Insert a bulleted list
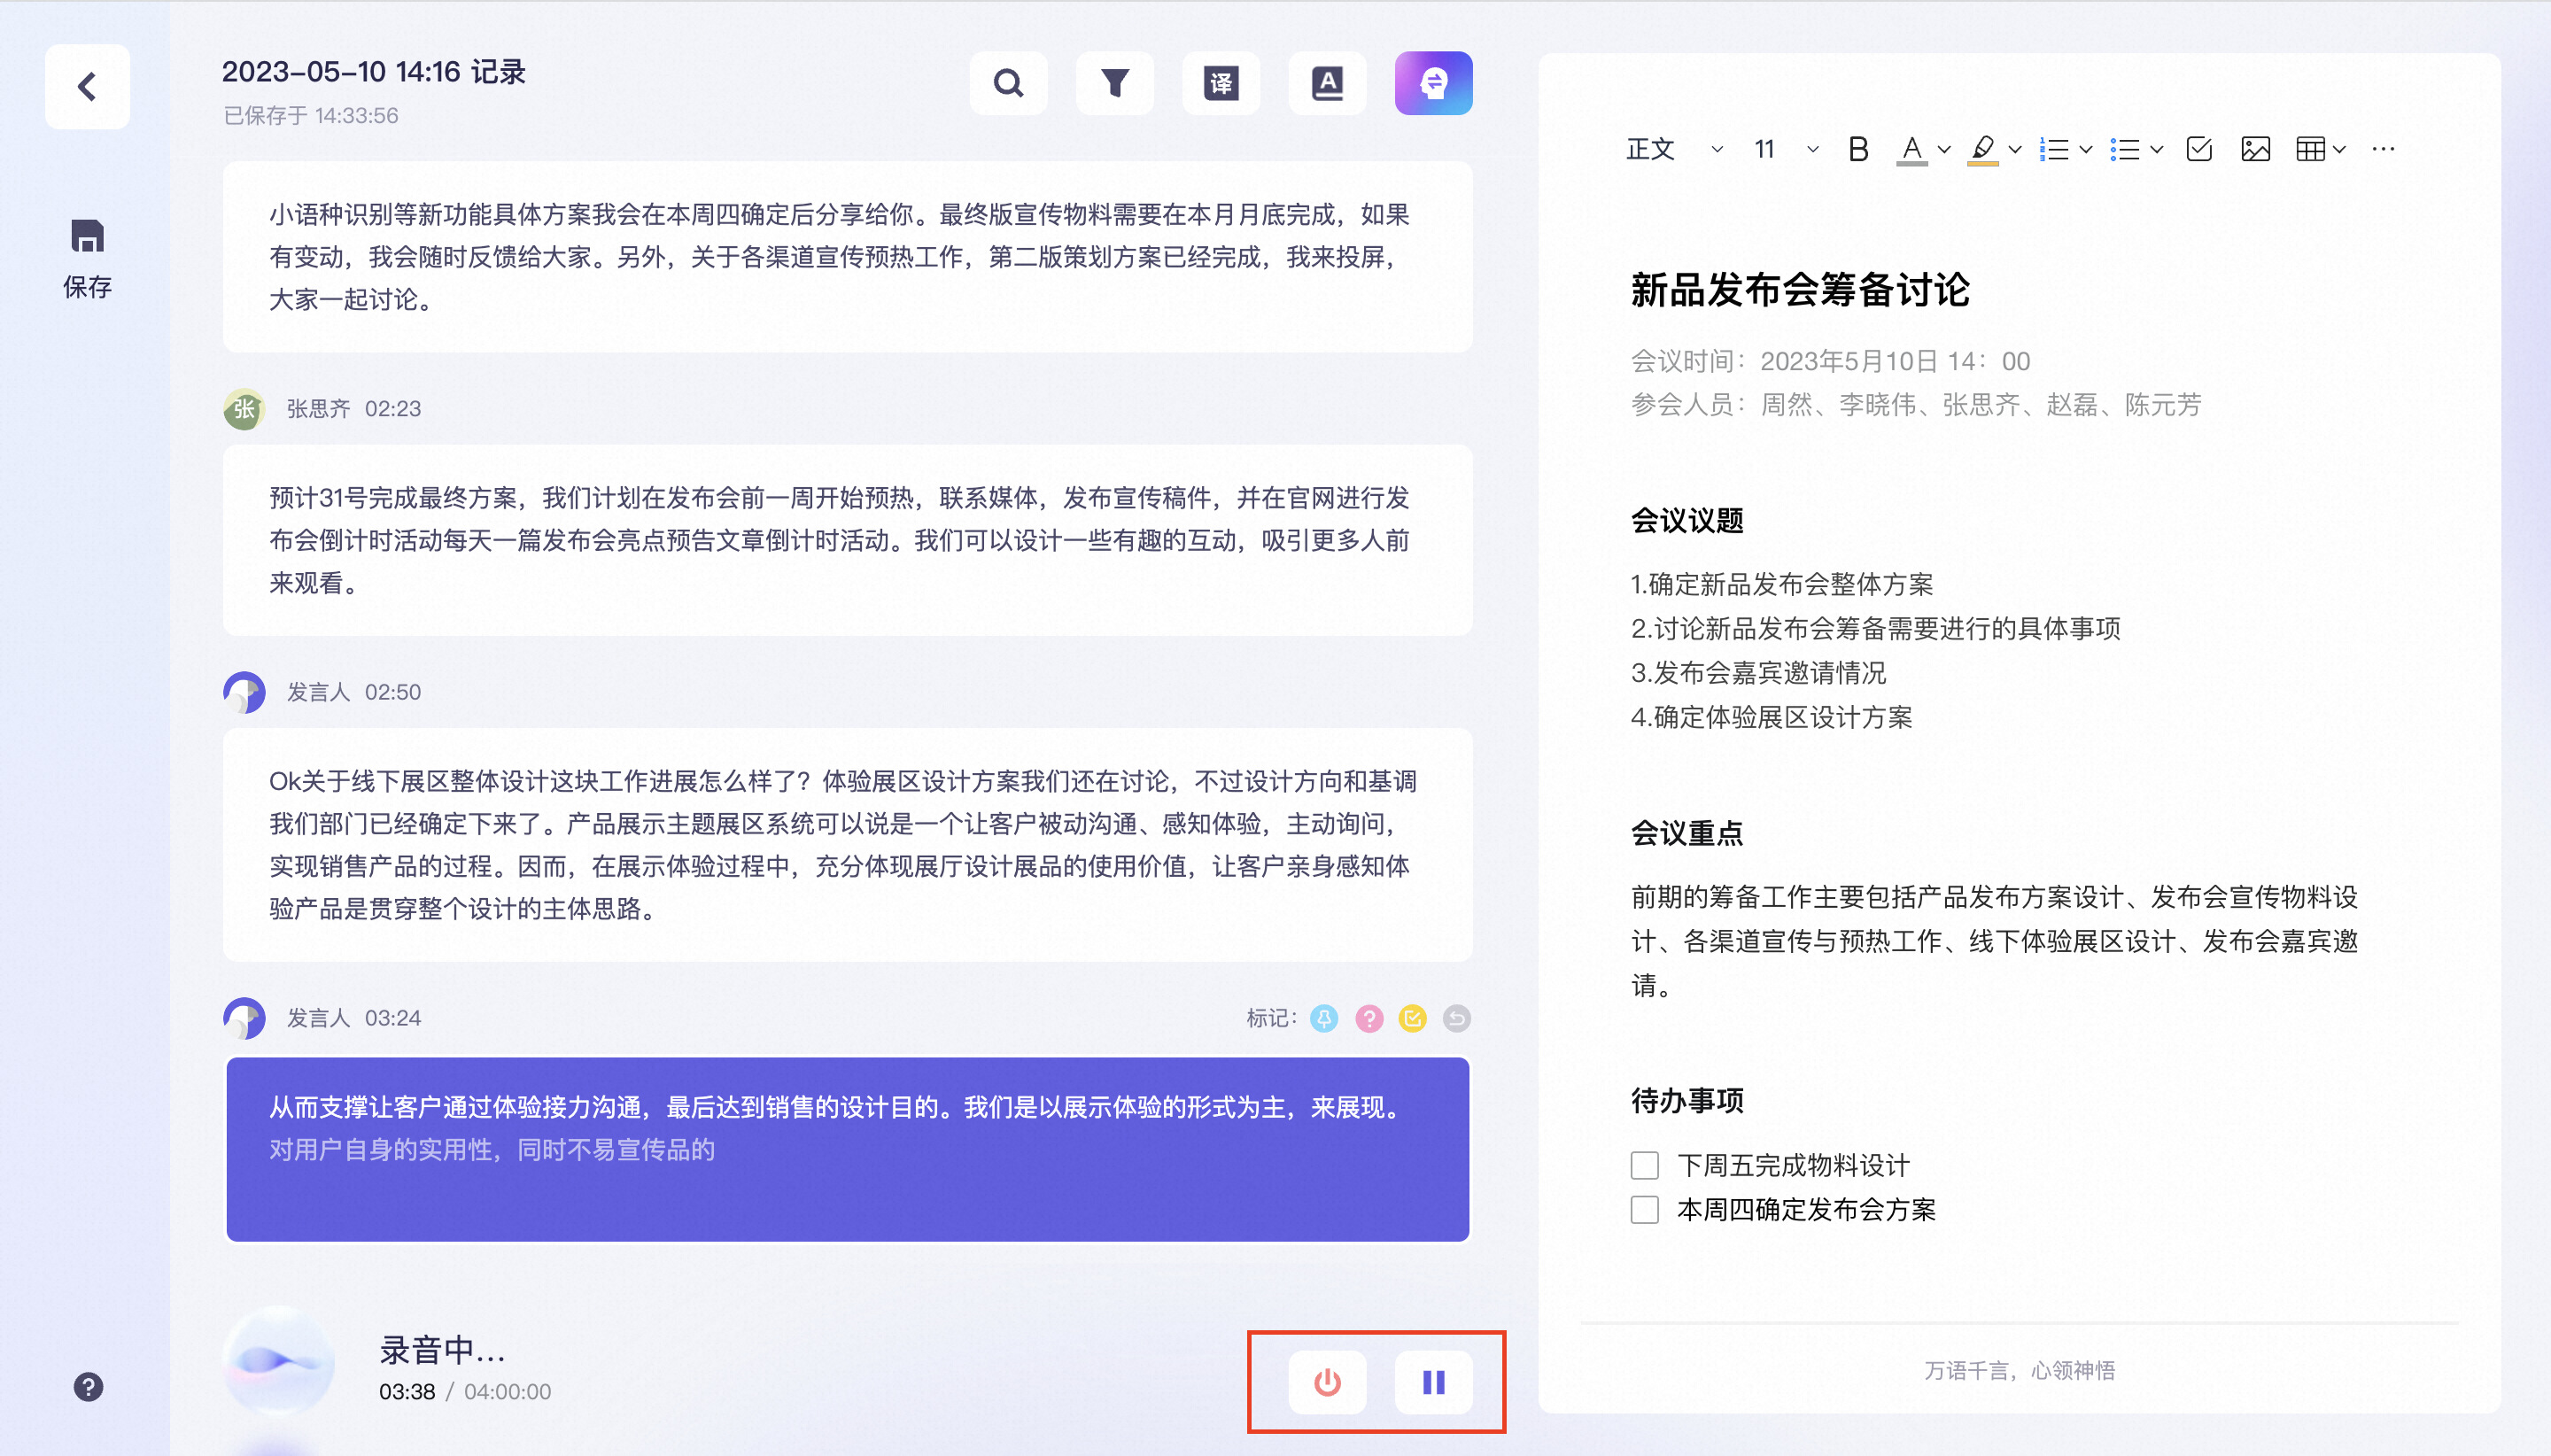Screen dimensions: 2551x1456 point(2125,149)
